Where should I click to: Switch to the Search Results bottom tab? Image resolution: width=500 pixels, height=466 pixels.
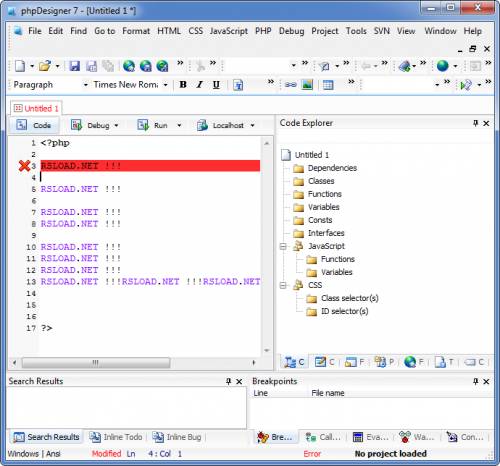point(46,437)
